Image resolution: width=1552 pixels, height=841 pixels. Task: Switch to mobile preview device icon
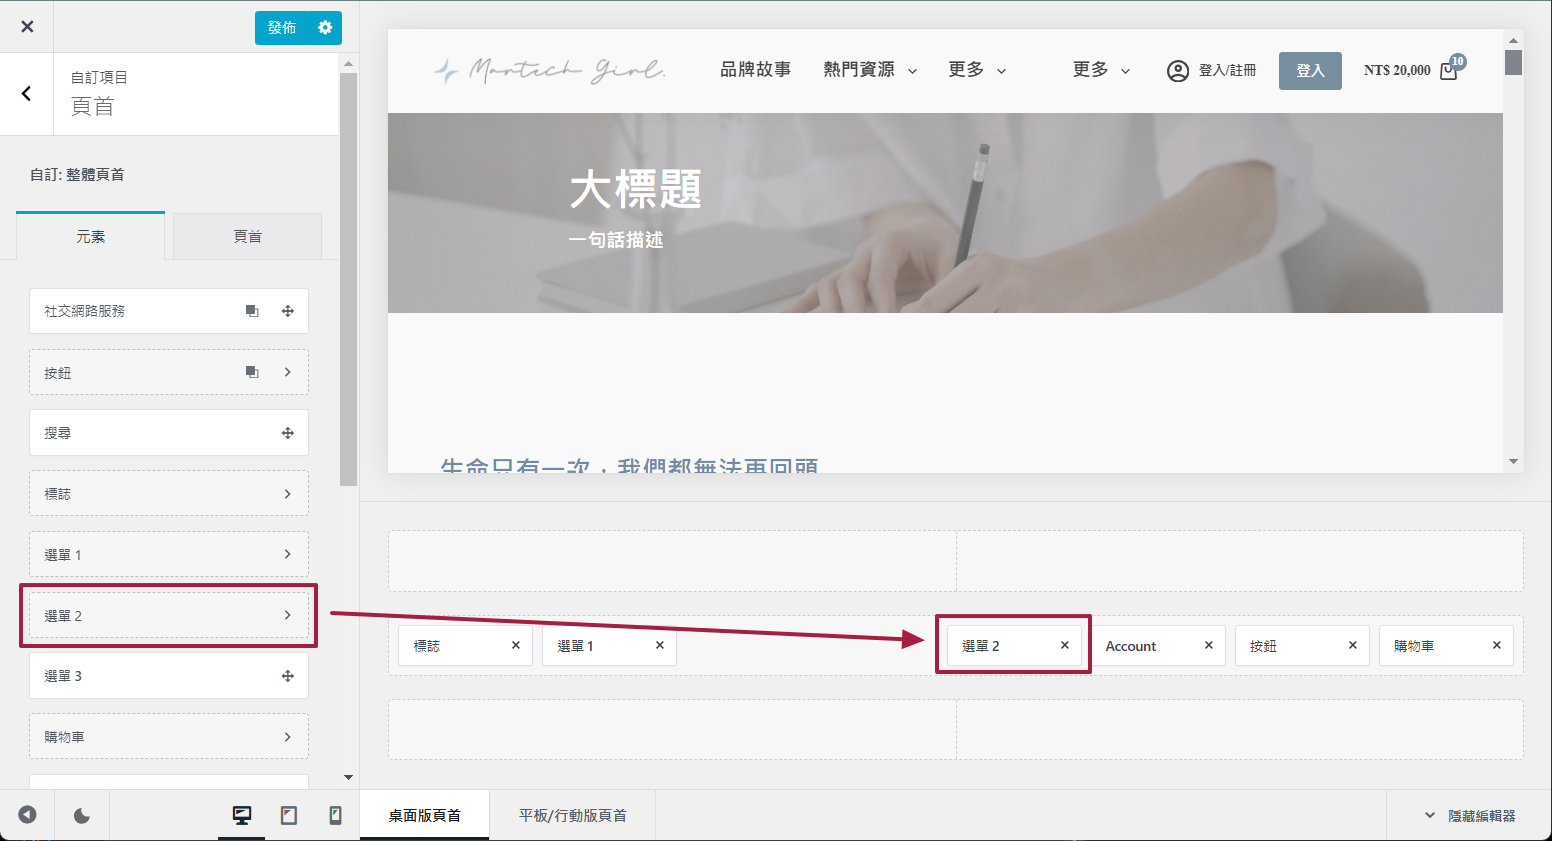[335, 816]
